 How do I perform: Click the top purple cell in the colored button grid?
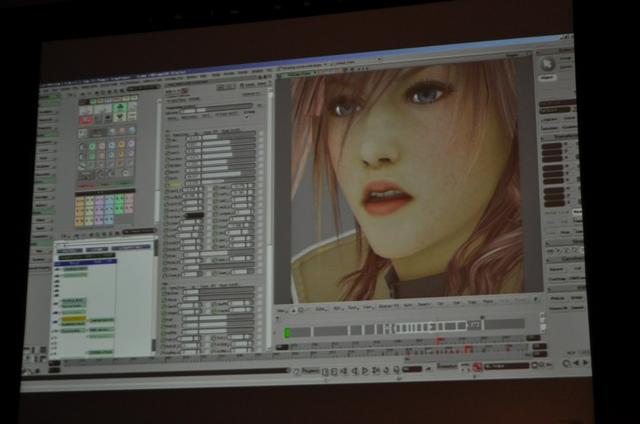(x=99, y=200)
